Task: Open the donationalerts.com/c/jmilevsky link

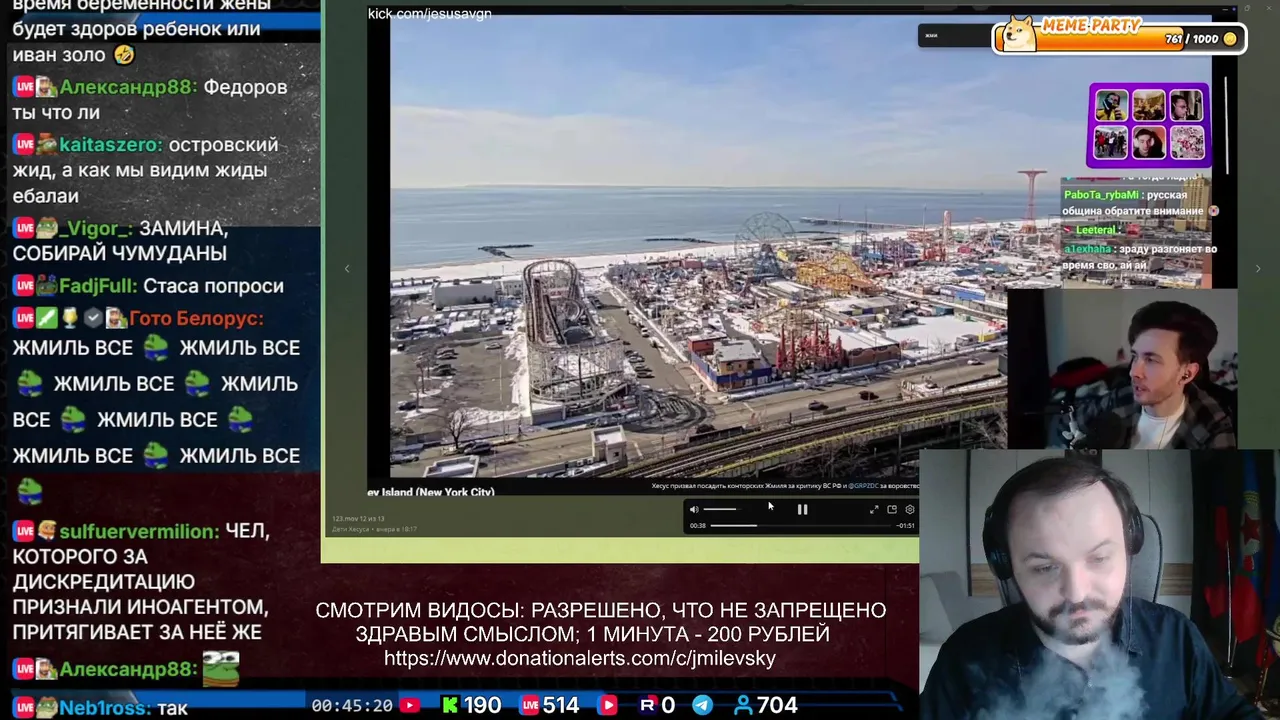Action: coord(580,658)
